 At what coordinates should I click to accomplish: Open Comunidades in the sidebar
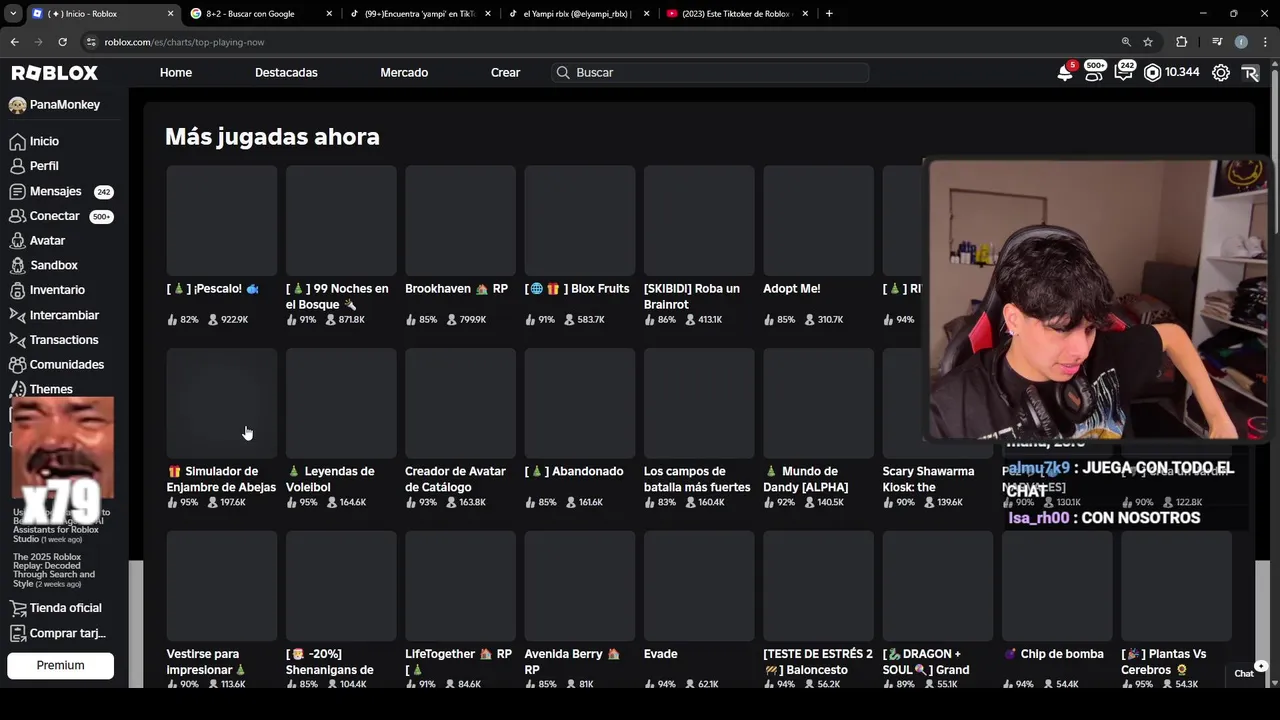point(64,365)
